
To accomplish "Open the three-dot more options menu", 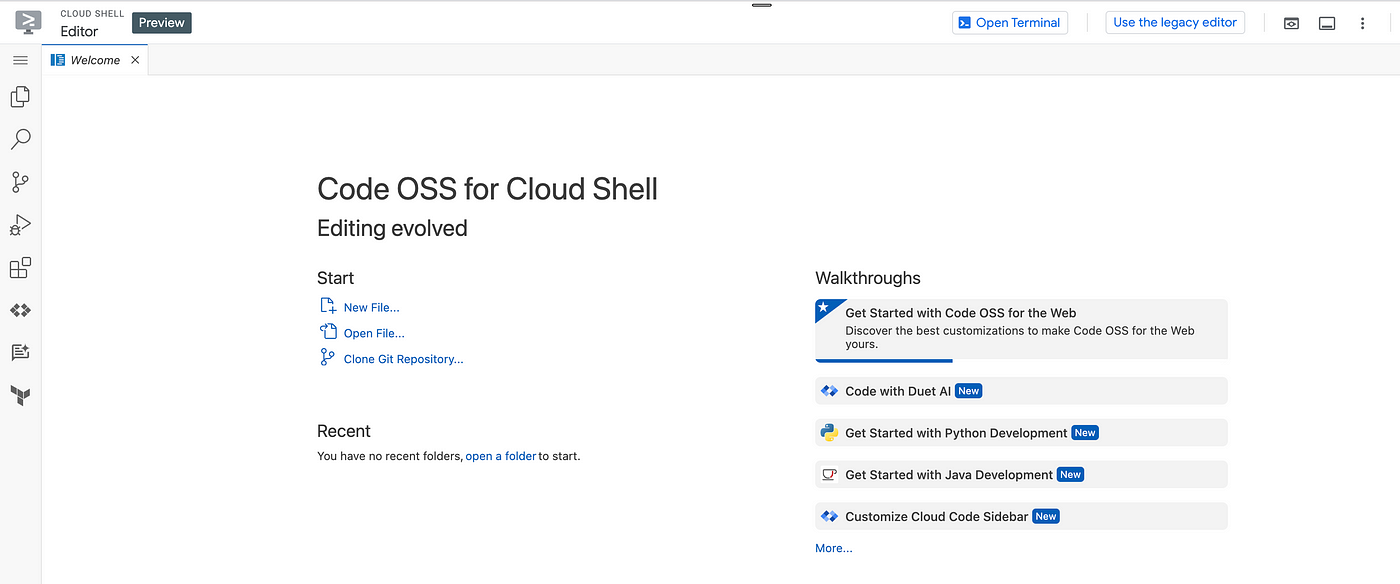I will tap(1362, 23).
